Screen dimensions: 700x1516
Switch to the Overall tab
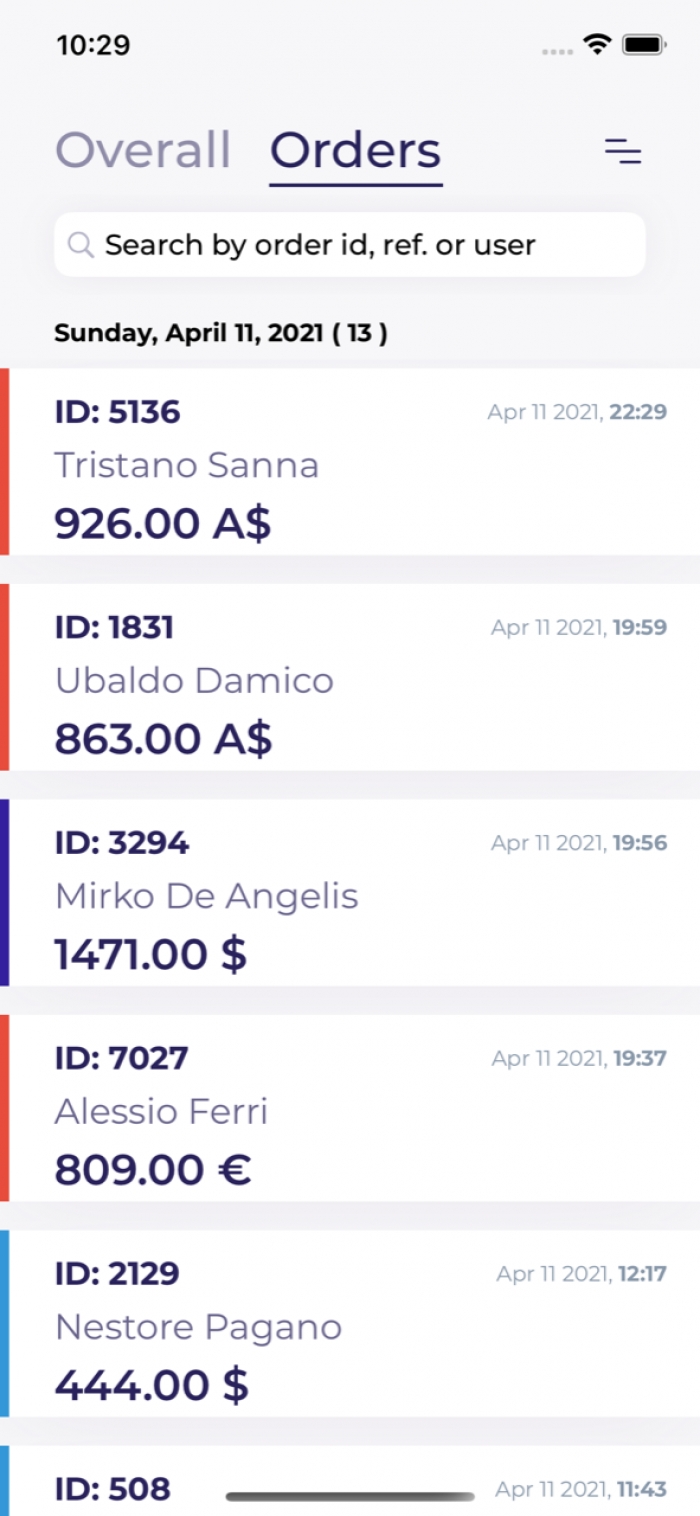143,150
